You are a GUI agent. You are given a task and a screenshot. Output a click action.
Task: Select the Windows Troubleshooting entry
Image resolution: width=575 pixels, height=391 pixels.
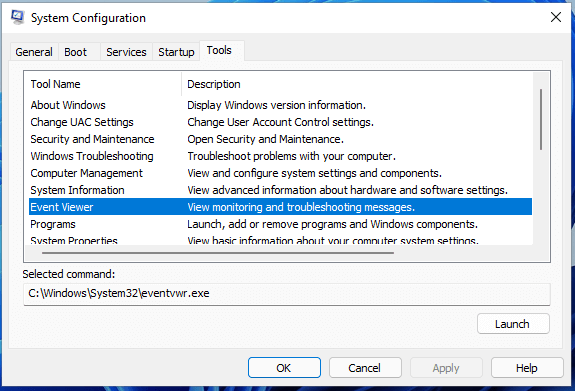coord(281,156)
